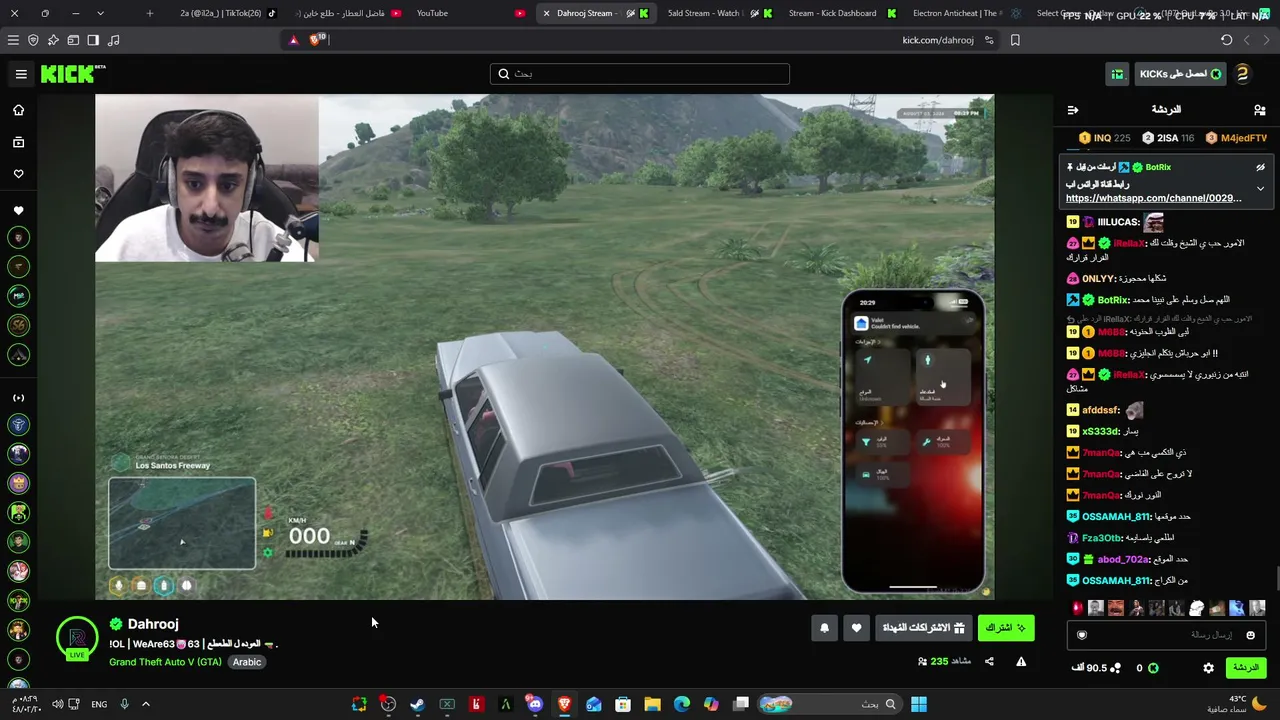The image size is (1280, 720).
Task: Click the 'Get KICKs' button in header
Action: (1180, 74)
